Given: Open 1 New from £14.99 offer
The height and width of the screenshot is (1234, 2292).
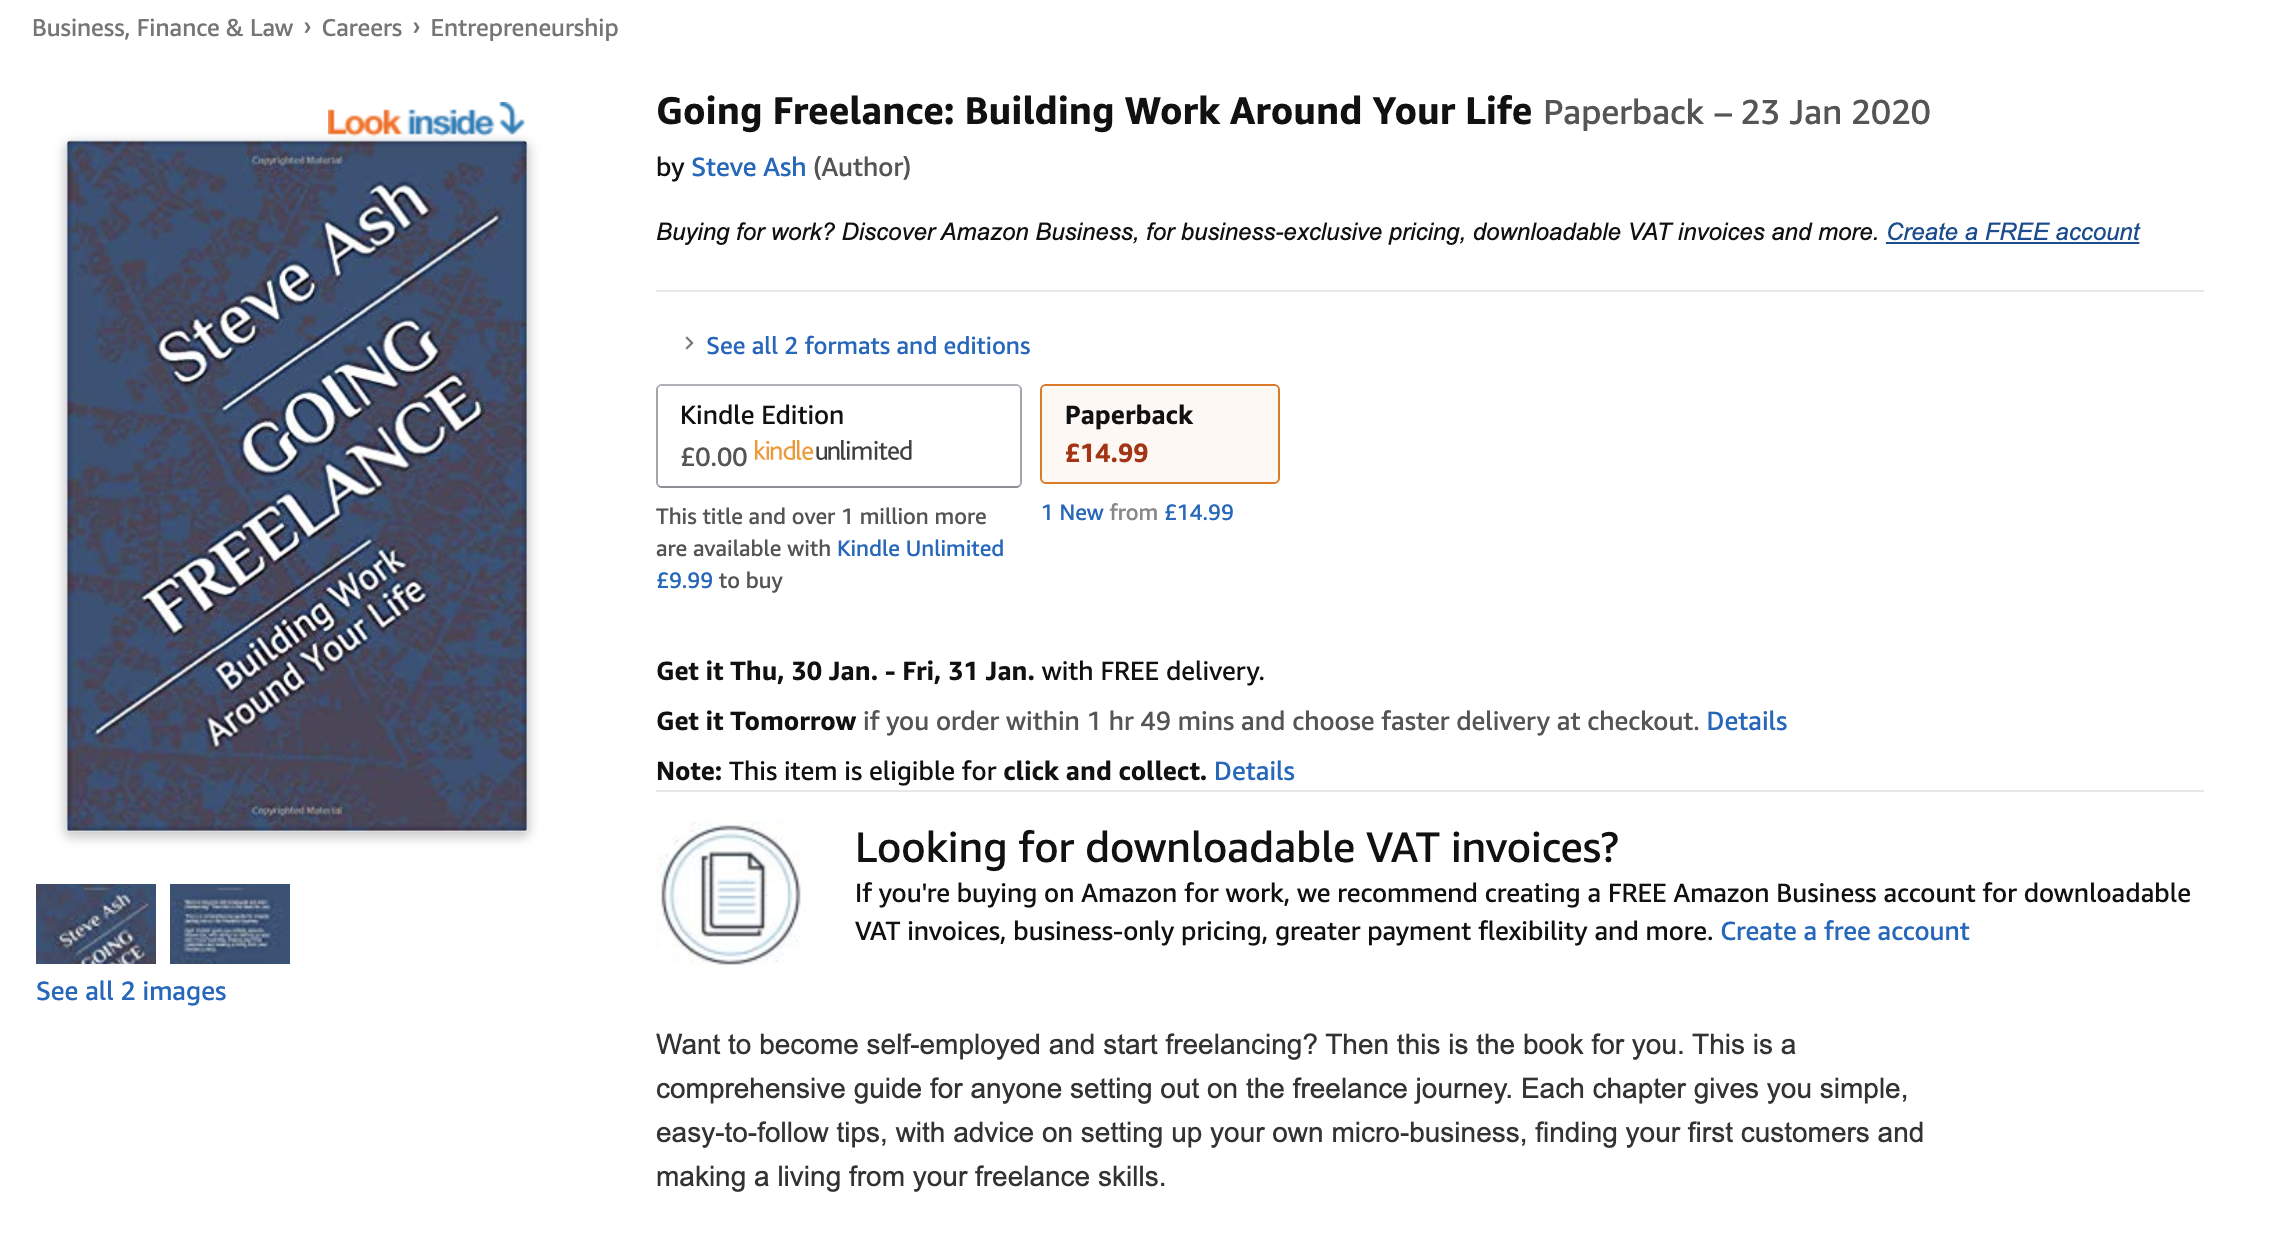Looking at the screenshot, I should (x=1137, y=512).
